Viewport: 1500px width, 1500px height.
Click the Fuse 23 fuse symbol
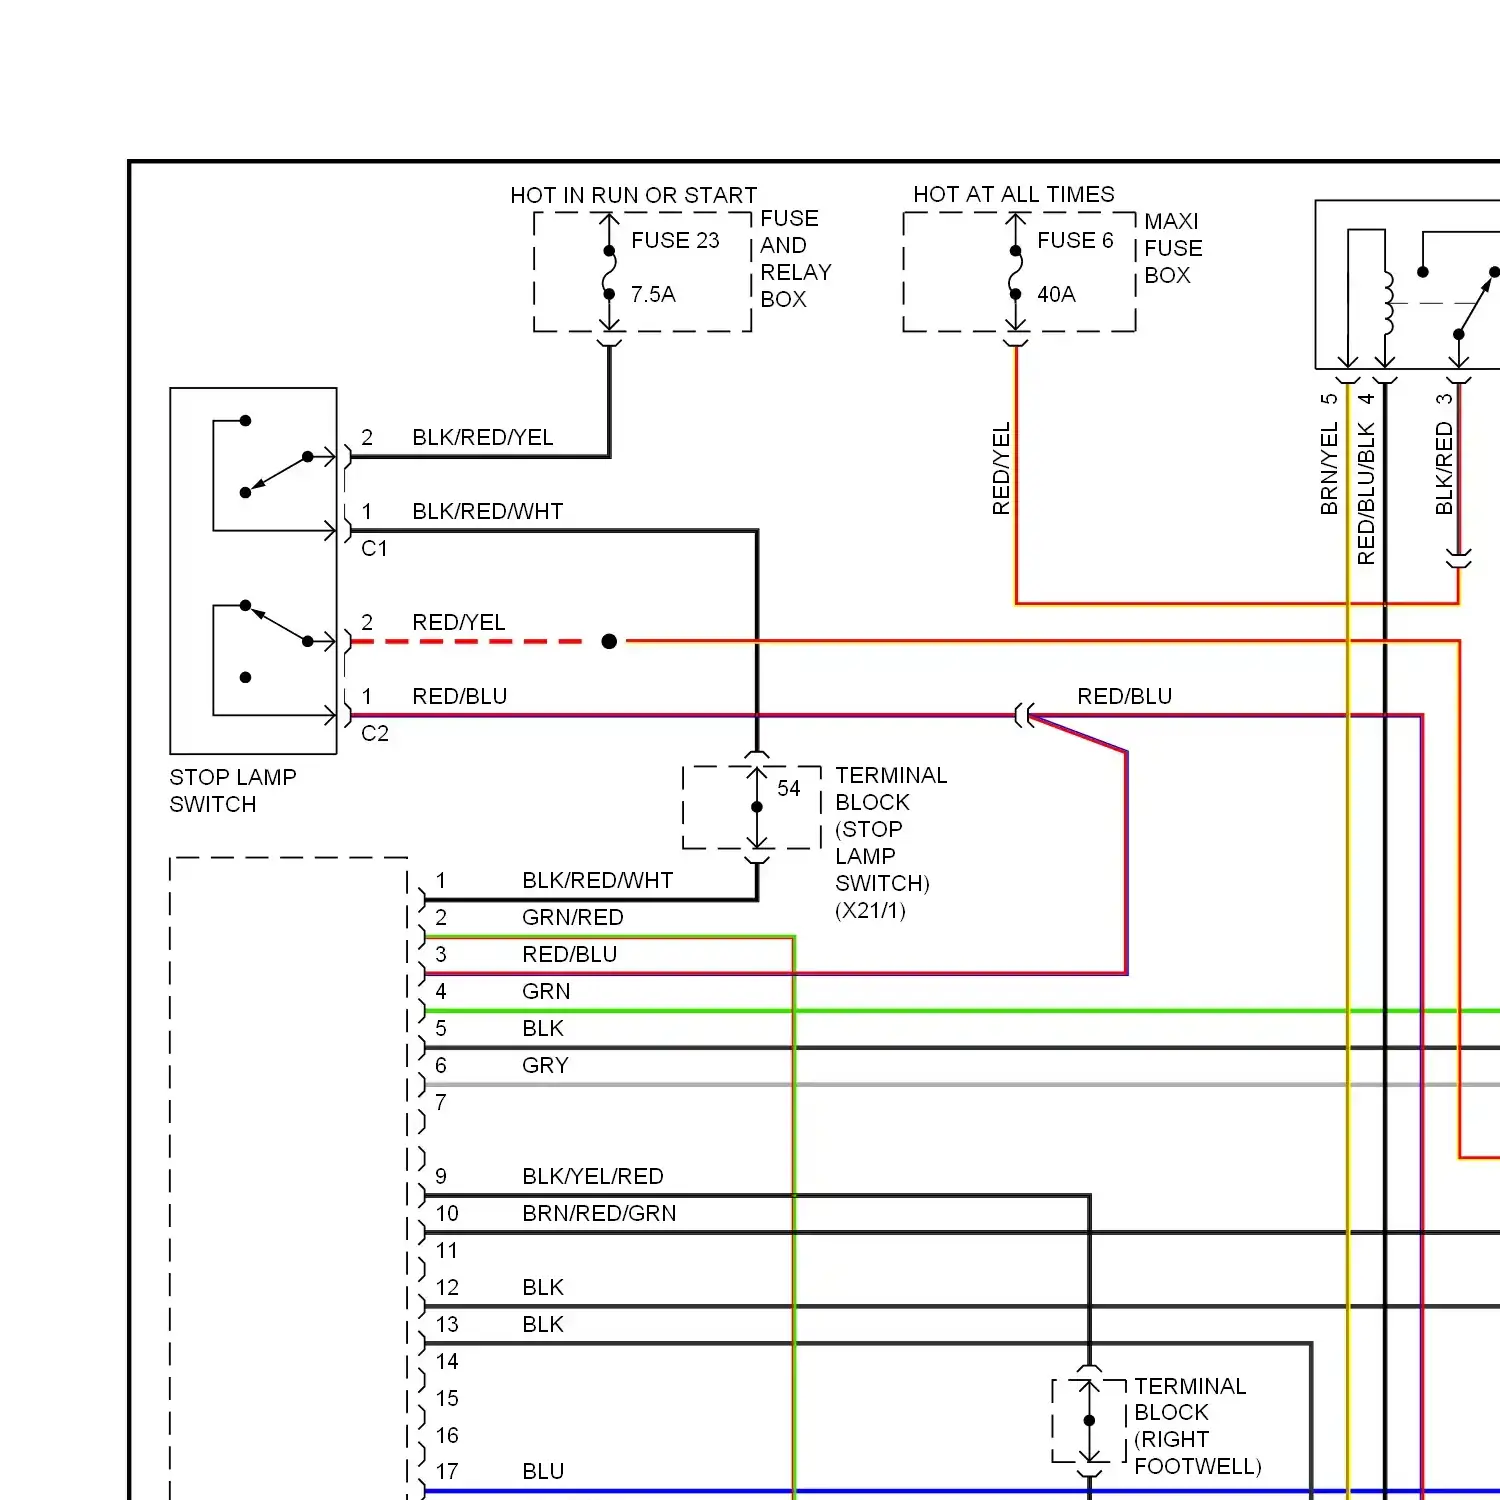609,272
